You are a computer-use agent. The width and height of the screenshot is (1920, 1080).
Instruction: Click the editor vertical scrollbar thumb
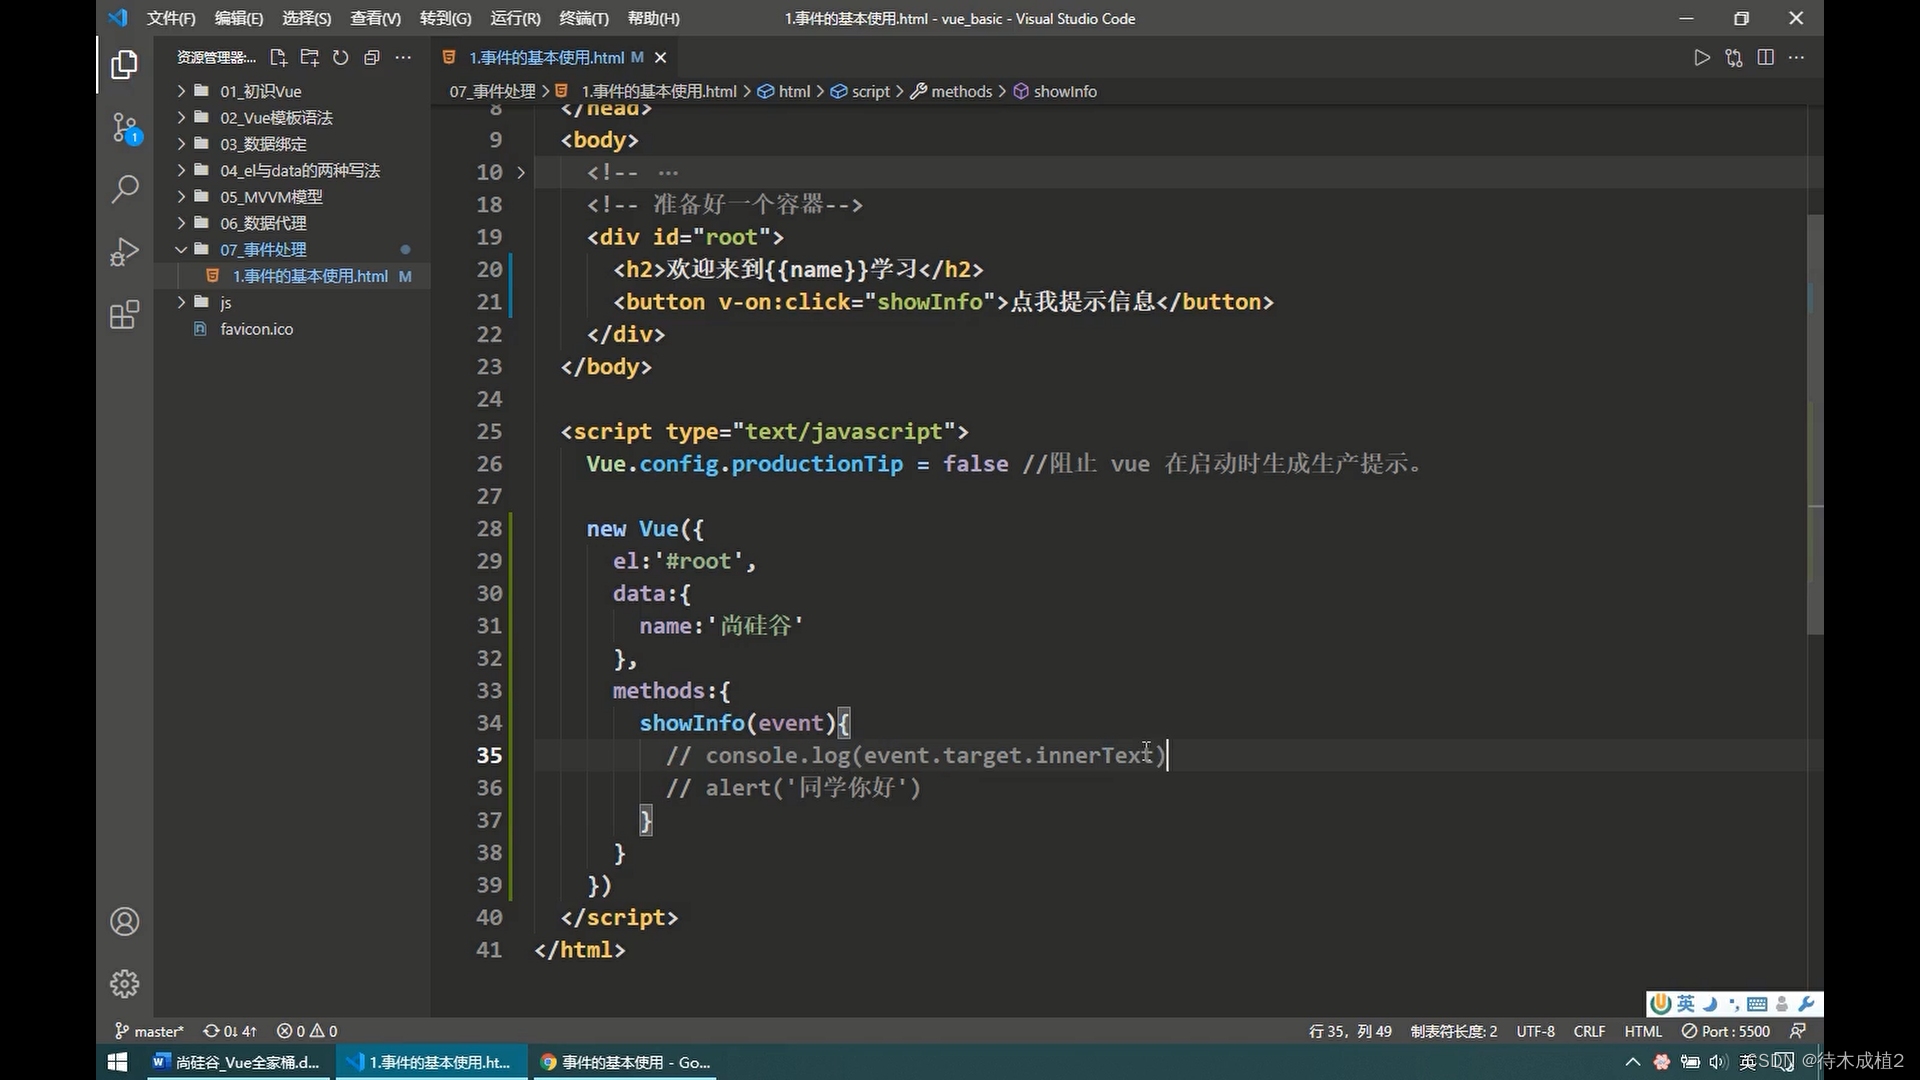tap(1815, 423)
